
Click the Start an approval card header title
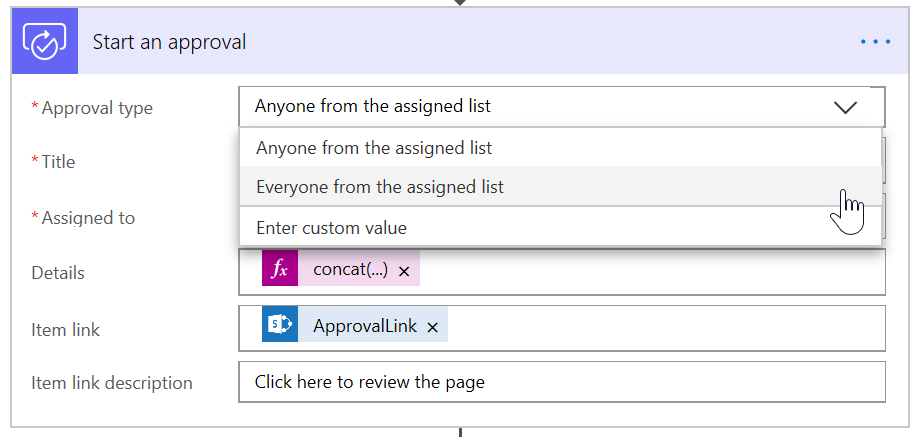tap(170, 42)
